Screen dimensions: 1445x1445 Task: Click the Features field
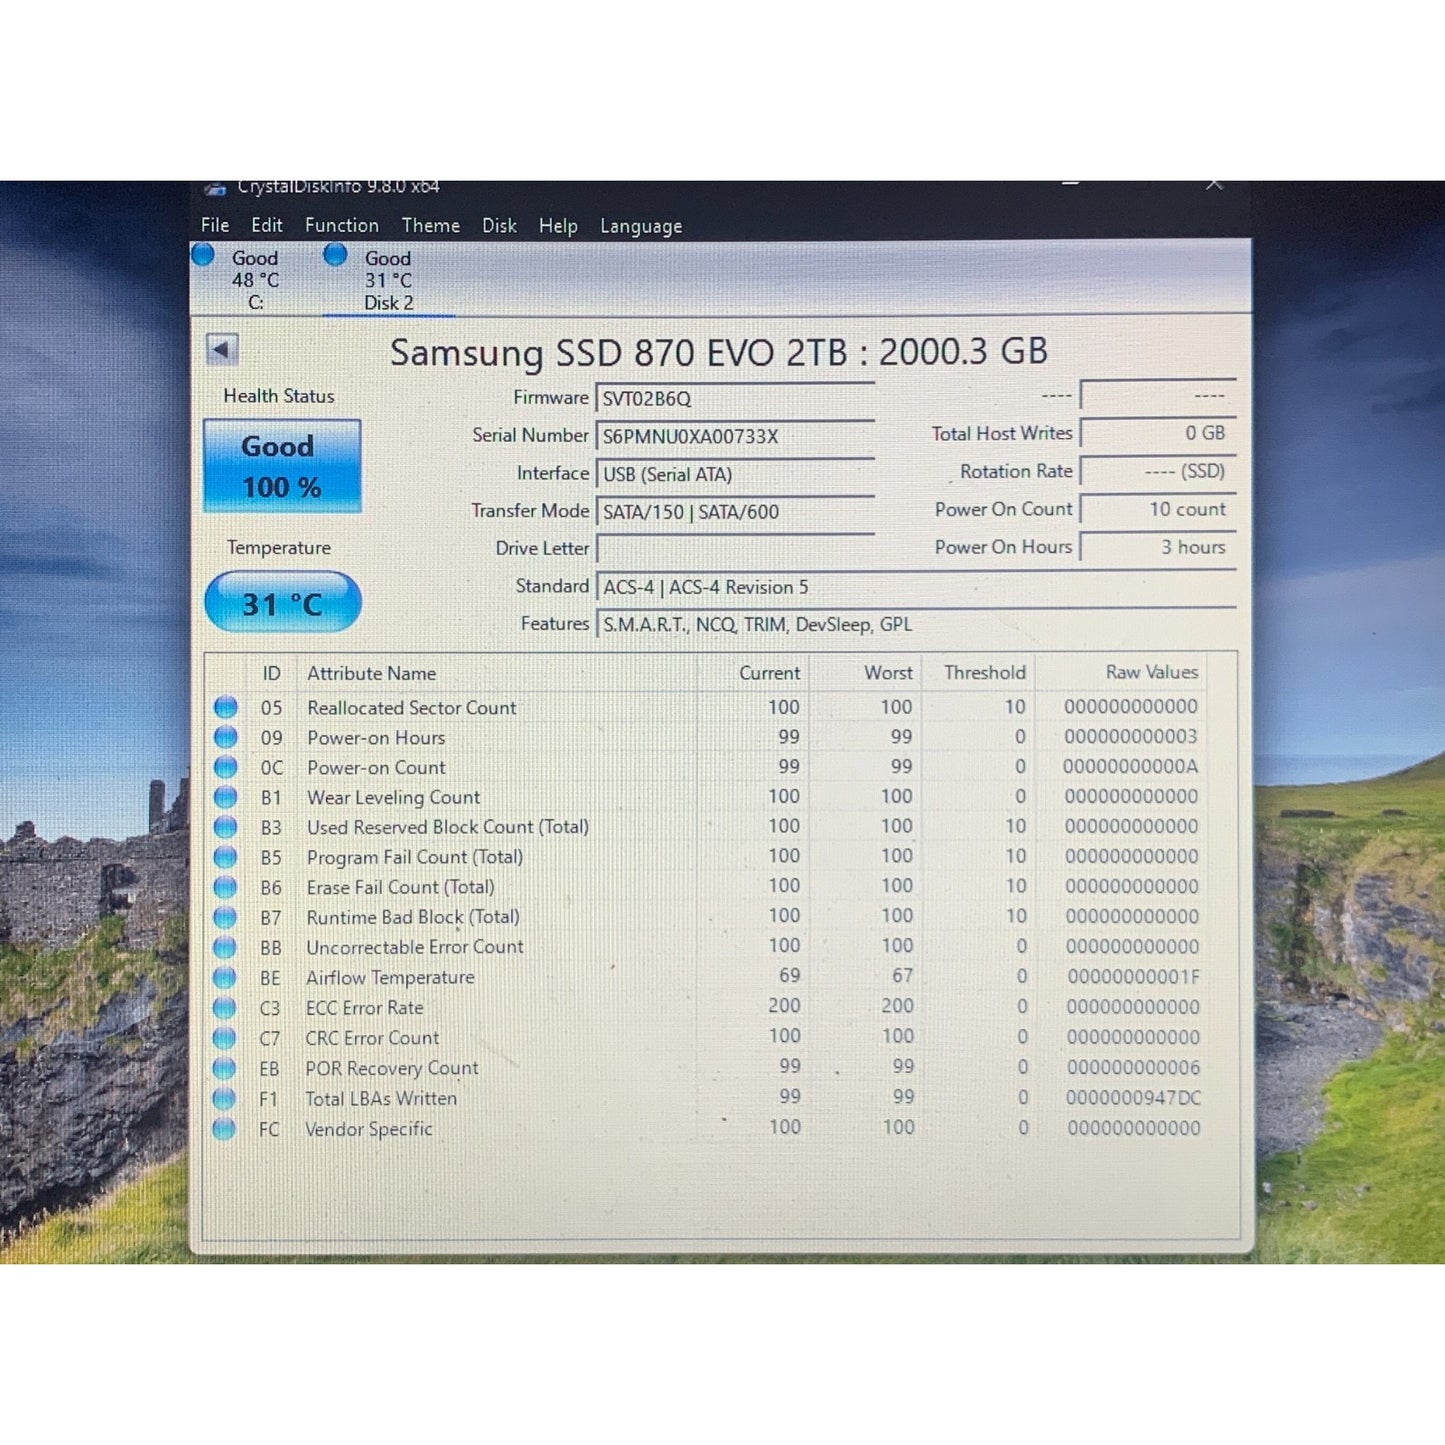[916, 624]
